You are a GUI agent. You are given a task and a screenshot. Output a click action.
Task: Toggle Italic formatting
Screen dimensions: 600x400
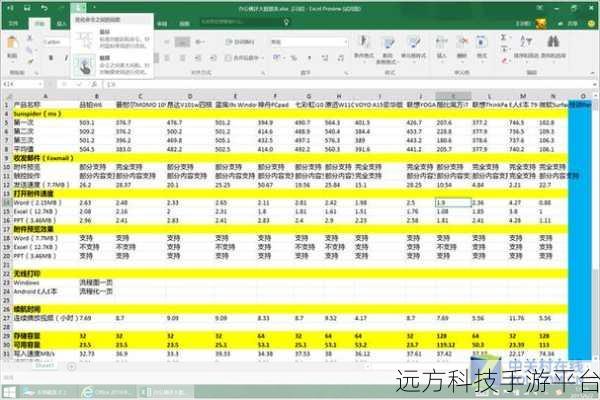click(66, 58)
